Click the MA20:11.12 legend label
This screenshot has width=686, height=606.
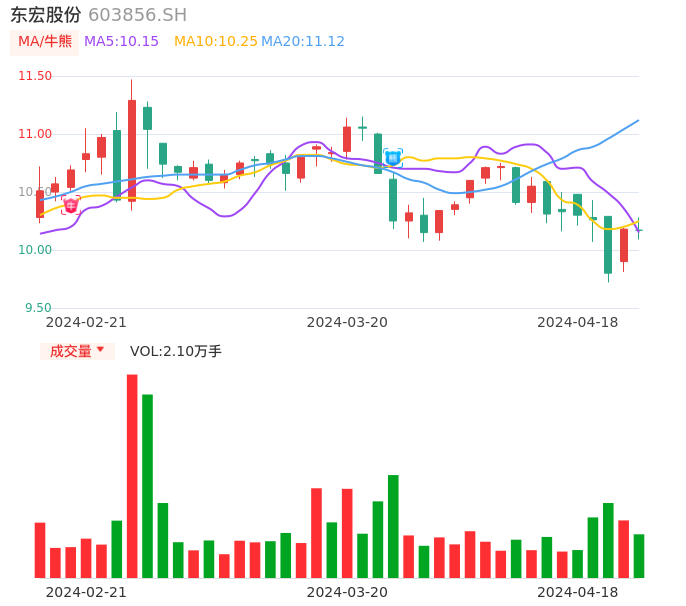click(x=303, y=41)
